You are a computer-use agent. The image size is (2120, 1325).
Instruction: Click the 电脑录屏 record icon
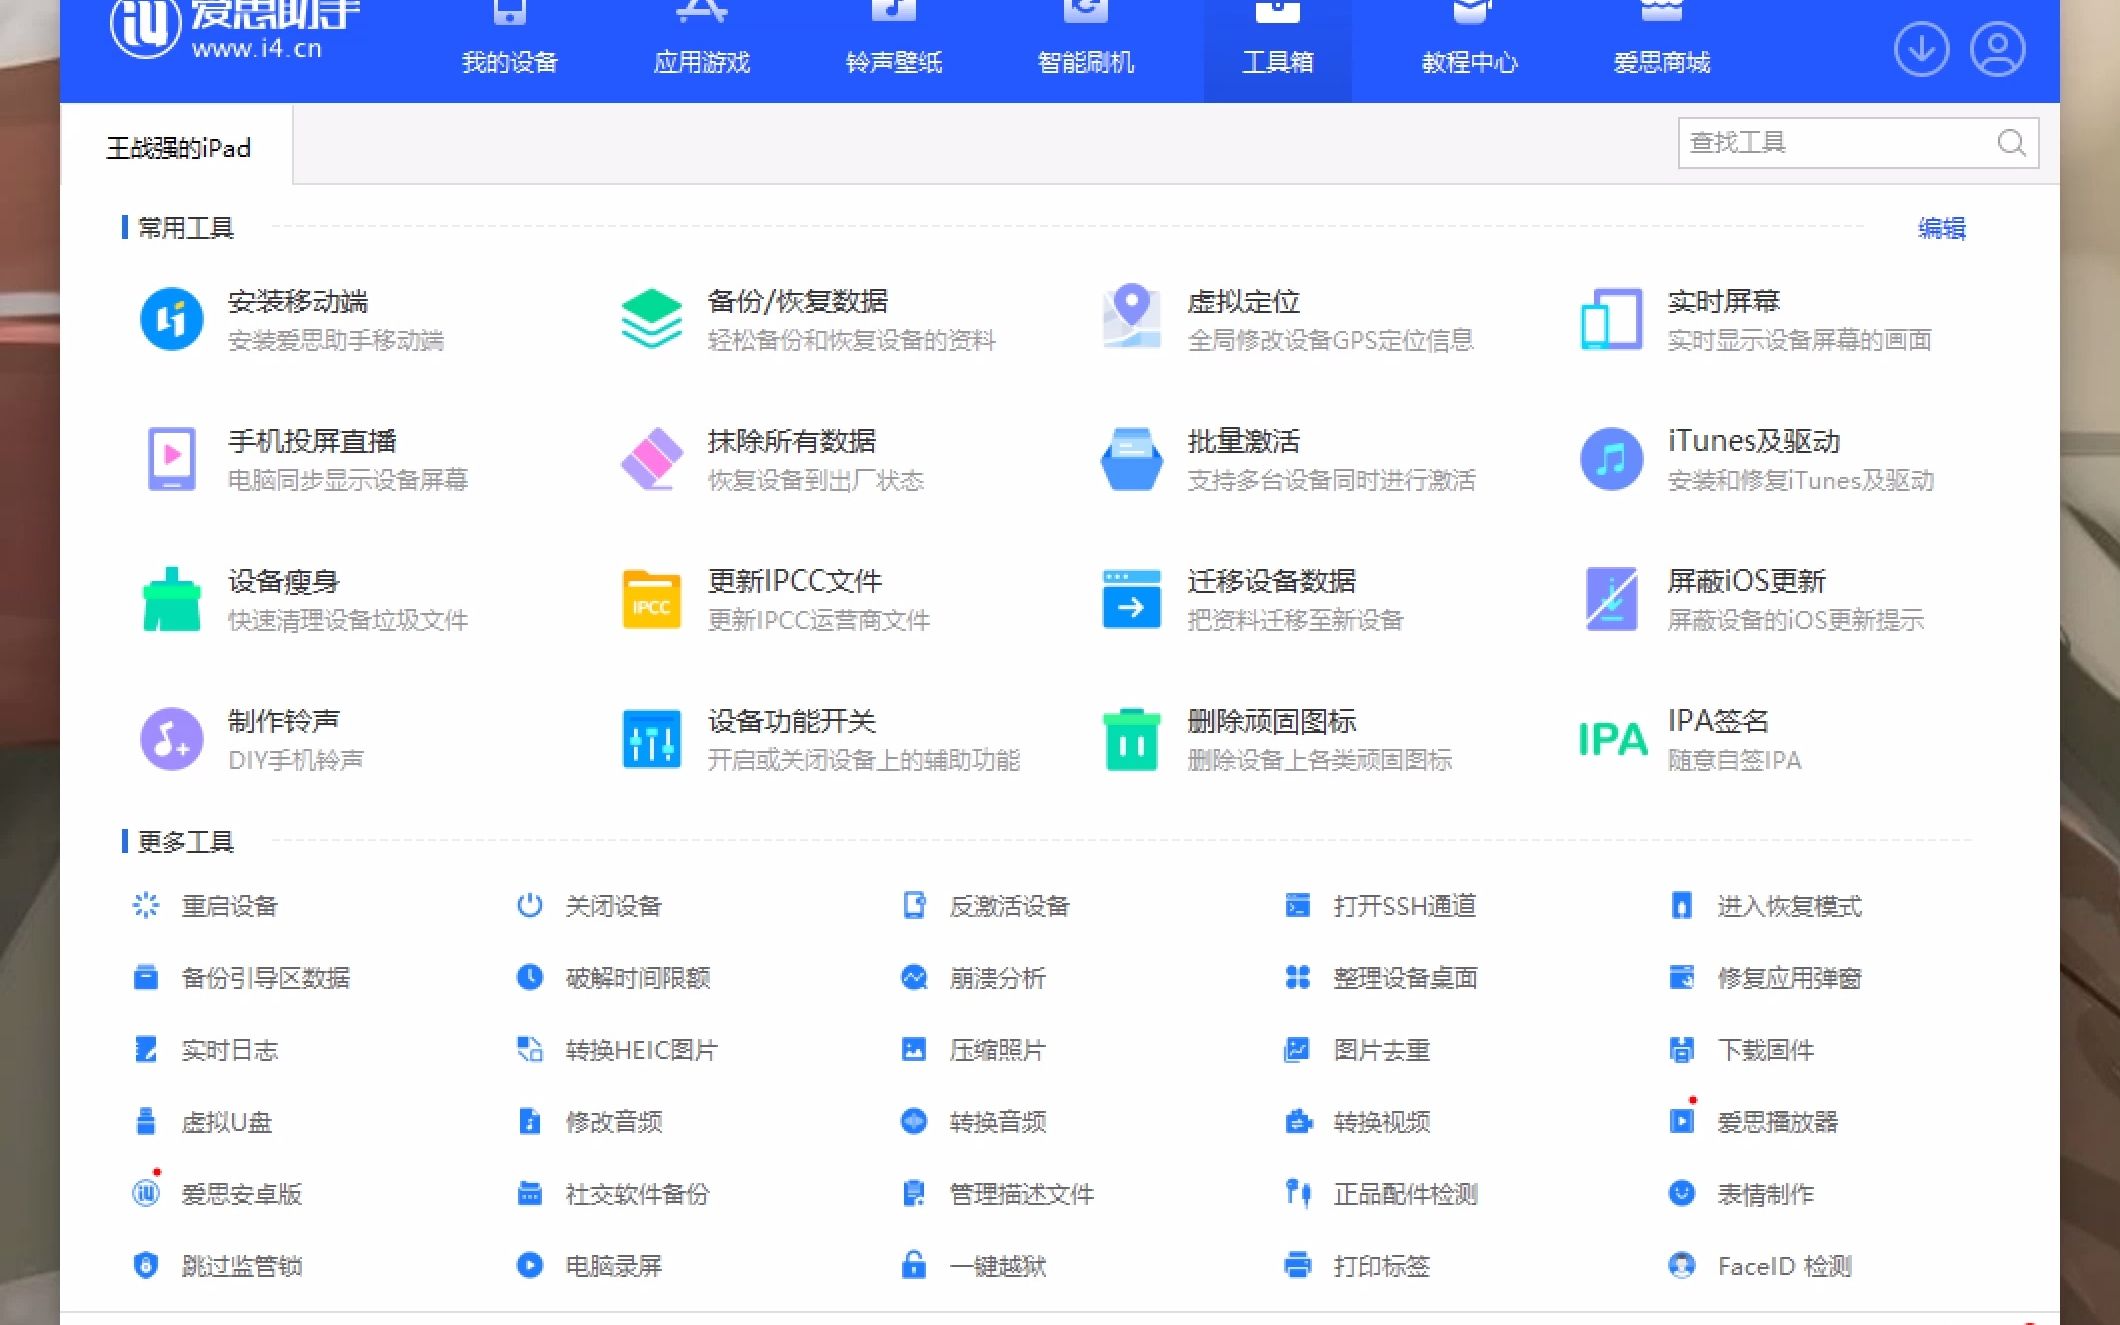529,1265
